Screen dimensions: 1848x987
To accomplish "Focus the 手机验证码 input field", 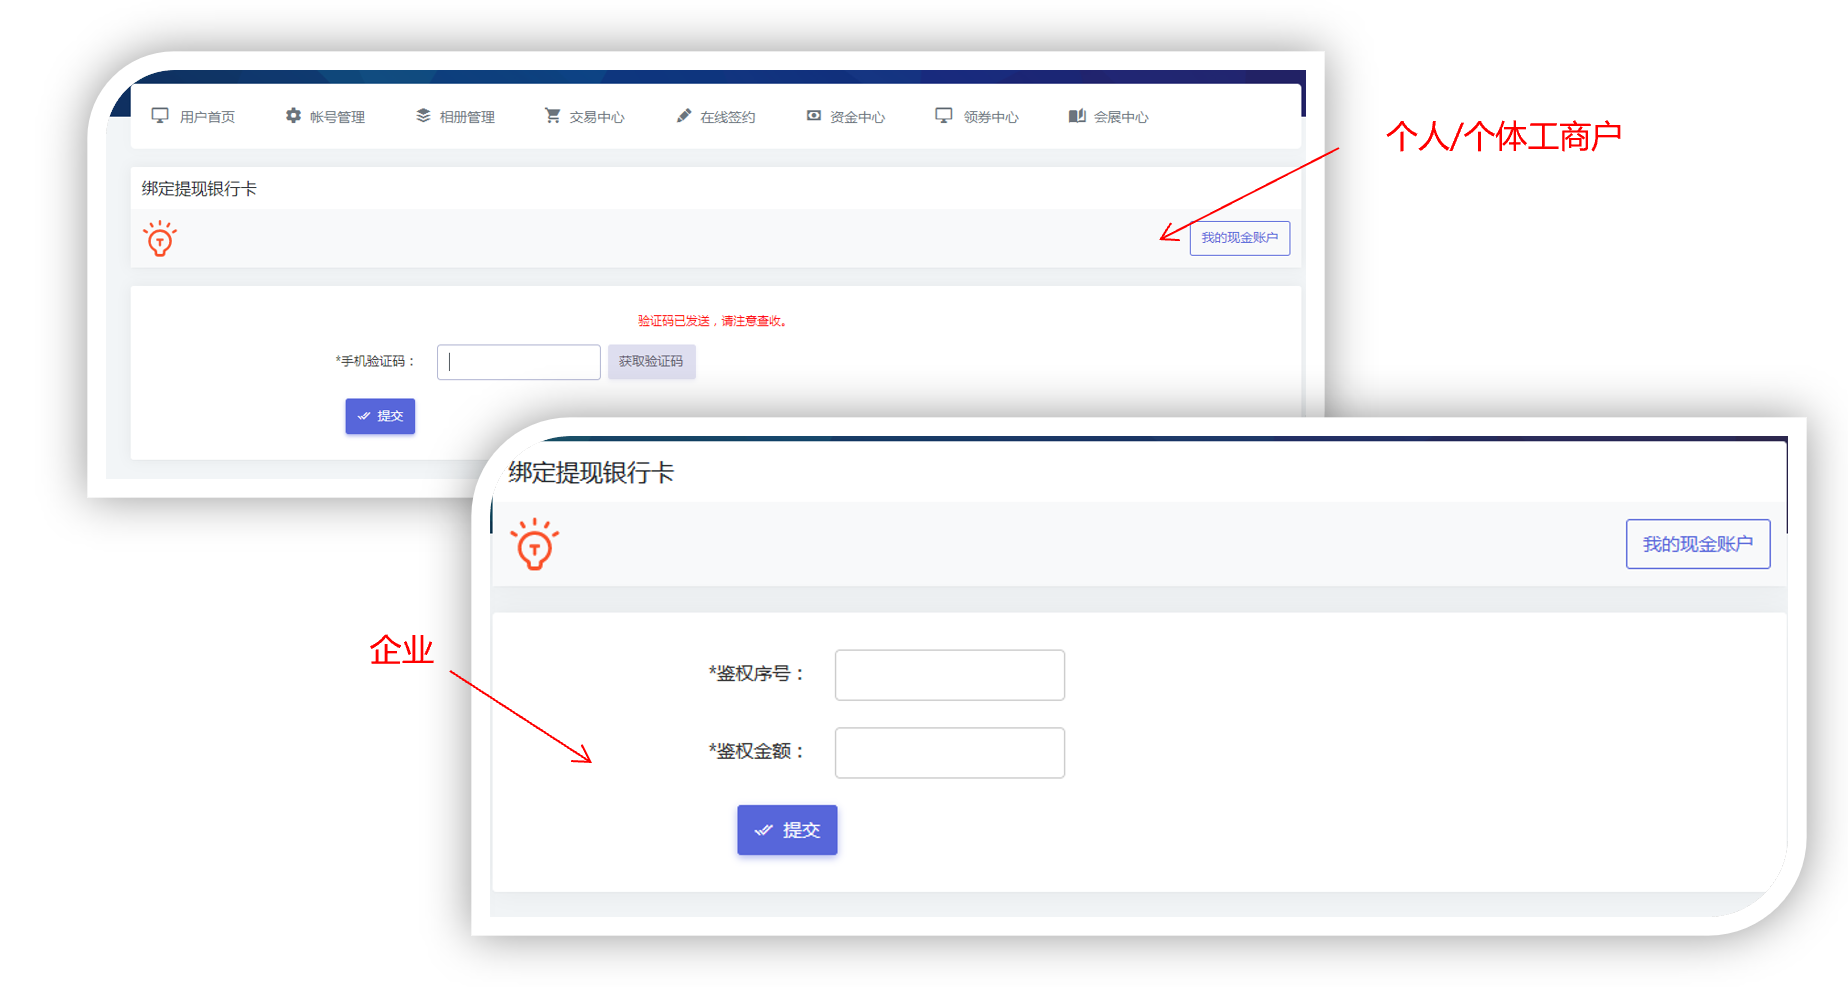I will 519,362.
